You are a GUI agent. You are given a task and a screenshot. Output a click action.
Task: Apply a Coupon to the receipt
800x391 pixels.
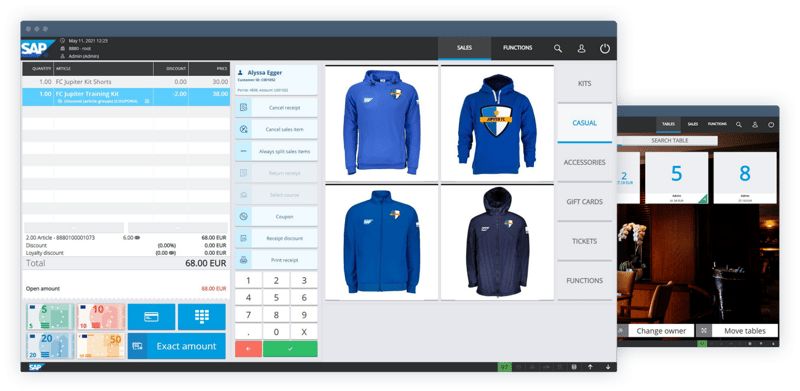[x=276, y=216]
